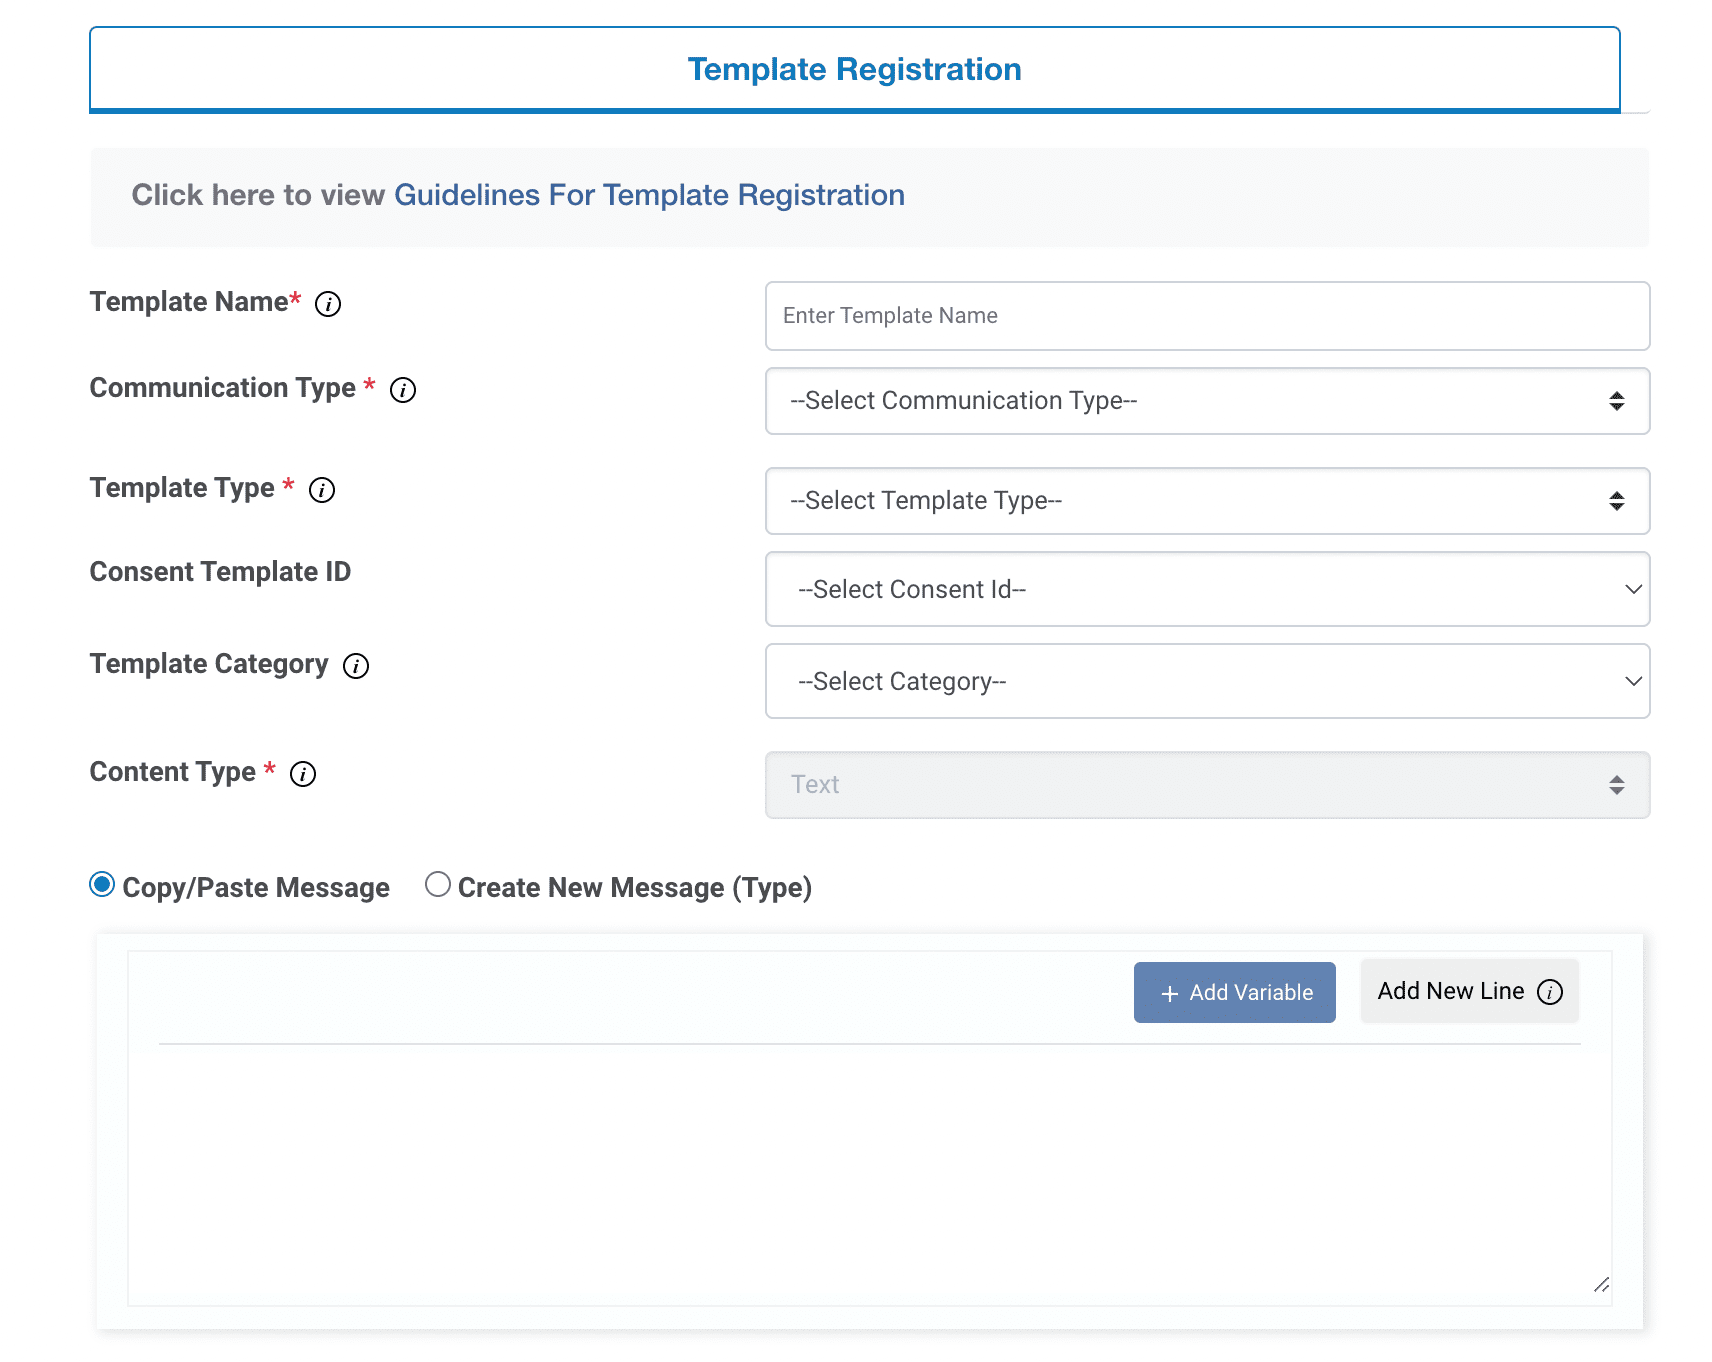Select the Copy/Paste Message radio button
This screenshot has width=1712, height=1362.
pyautogui.click(x=101, y=884)
